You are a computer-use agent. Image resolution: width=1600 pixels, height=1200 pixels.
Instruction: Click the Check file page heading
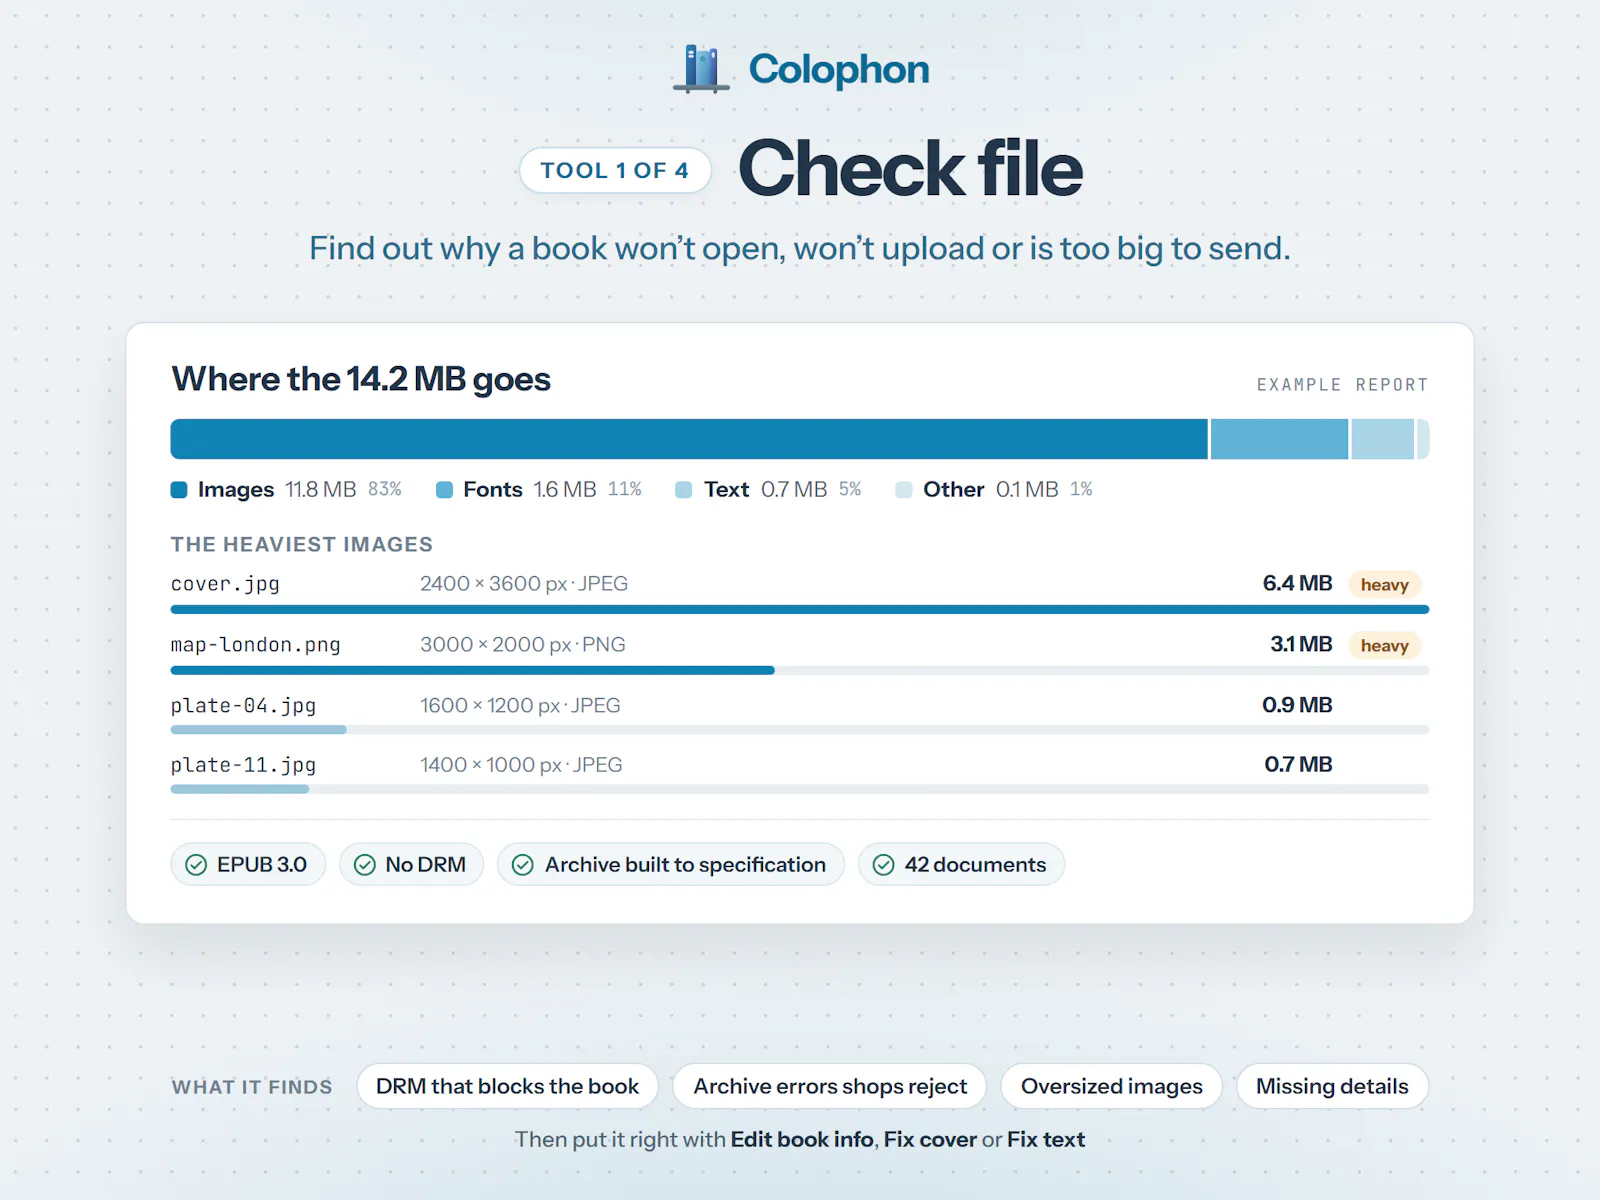[911, 169]
